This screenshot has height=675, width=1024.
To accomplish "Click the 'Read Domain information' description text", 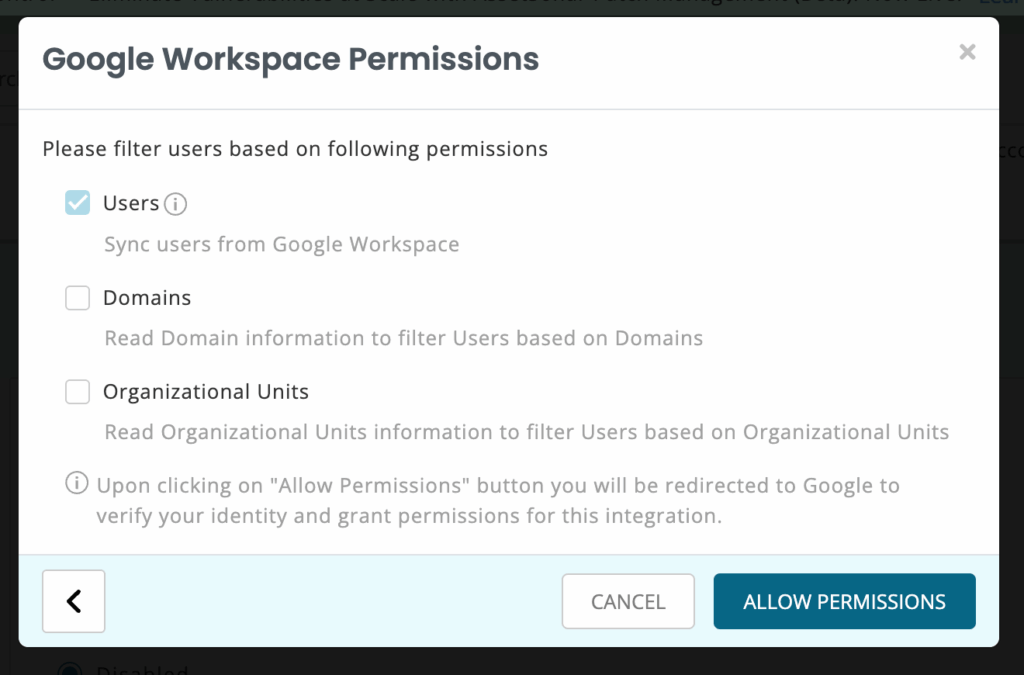I will pyautogui.click(x=404, y=338).
